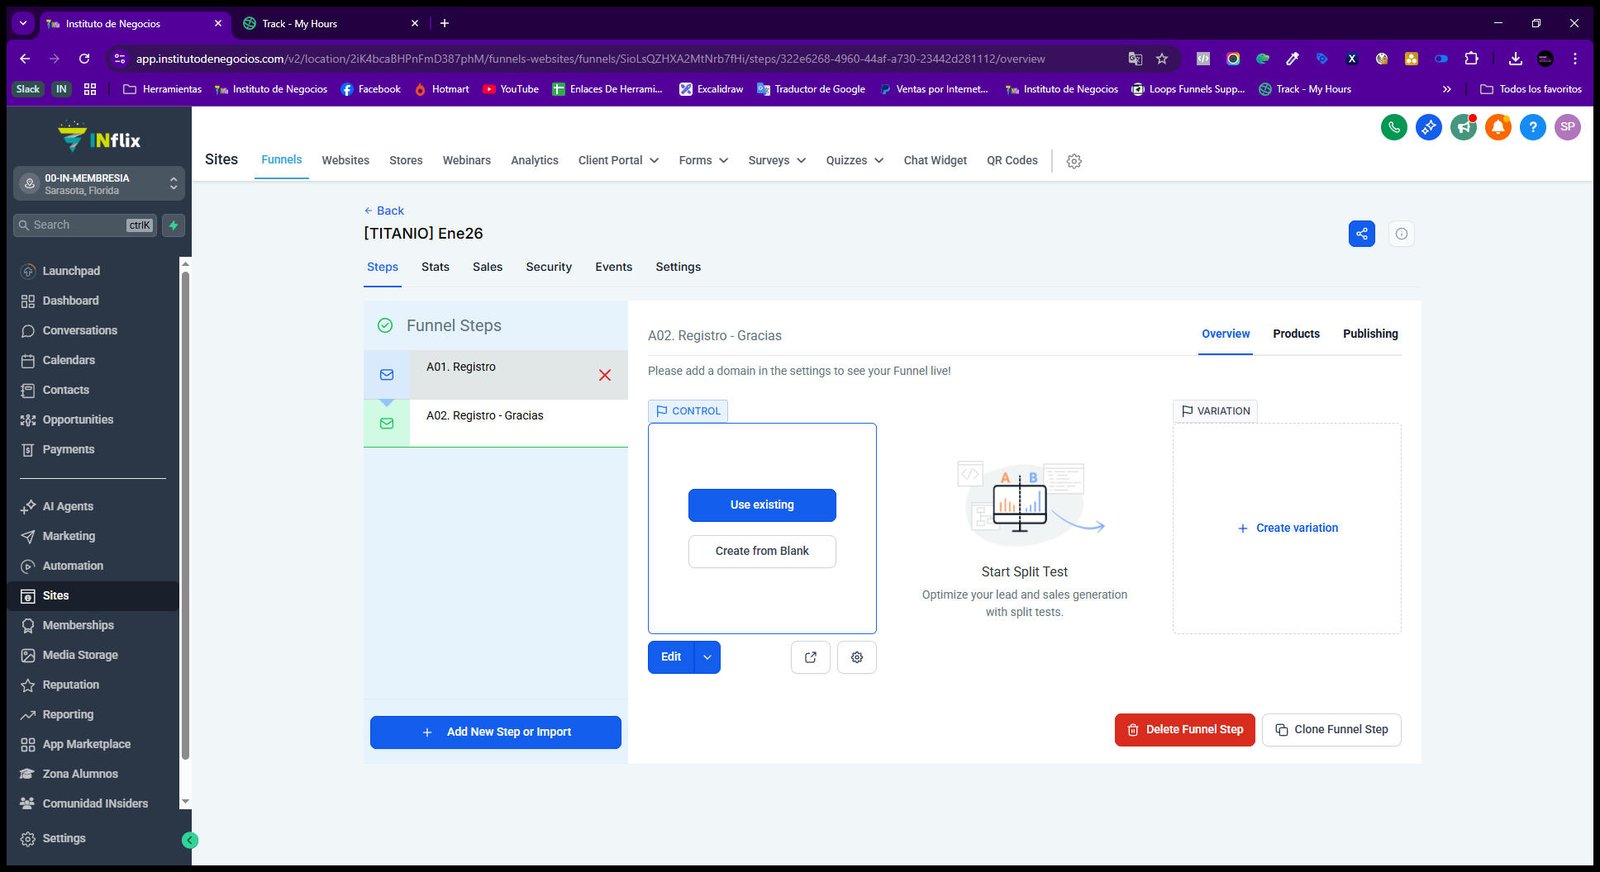This screenshot has width=1600, height=872.
Task: Switch to the Publishing tab
Action: pos(1370,334)
